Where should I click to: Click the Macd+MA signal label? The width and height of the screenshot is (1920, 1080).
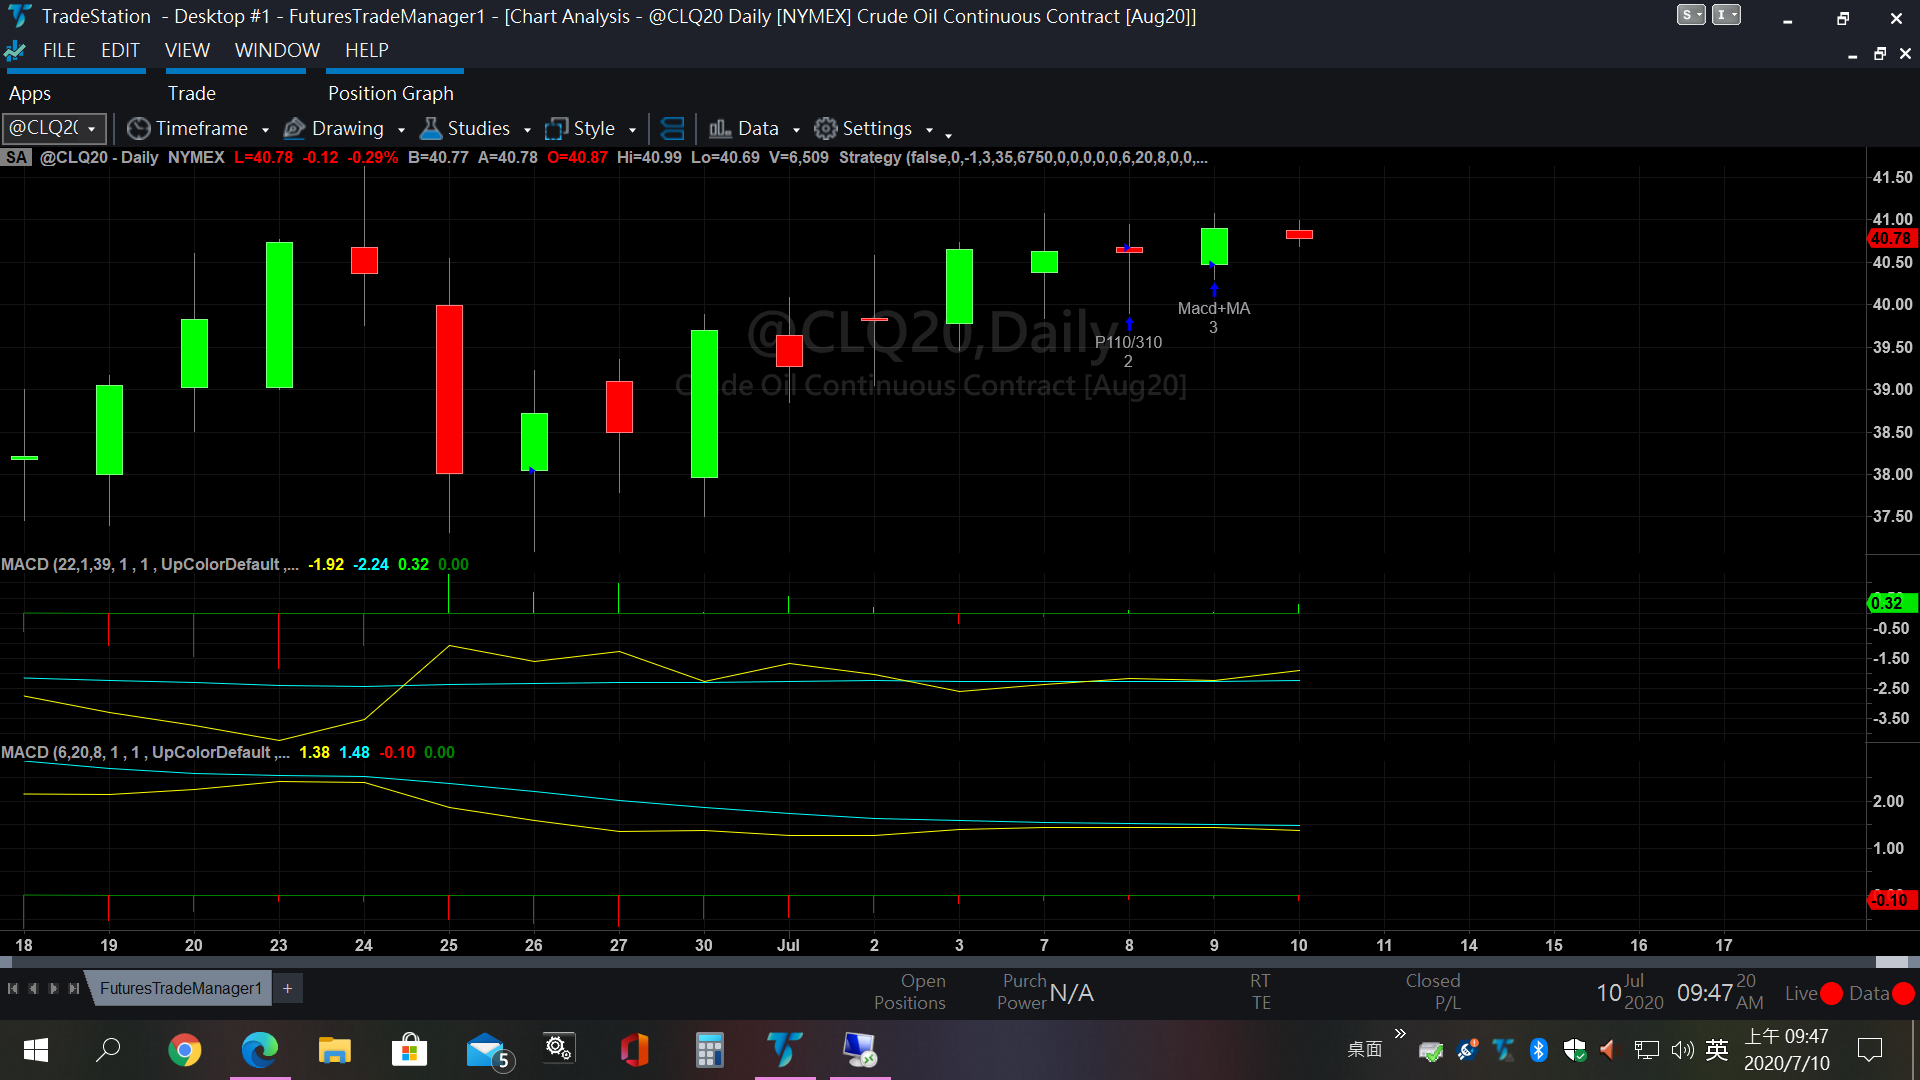1214,308
